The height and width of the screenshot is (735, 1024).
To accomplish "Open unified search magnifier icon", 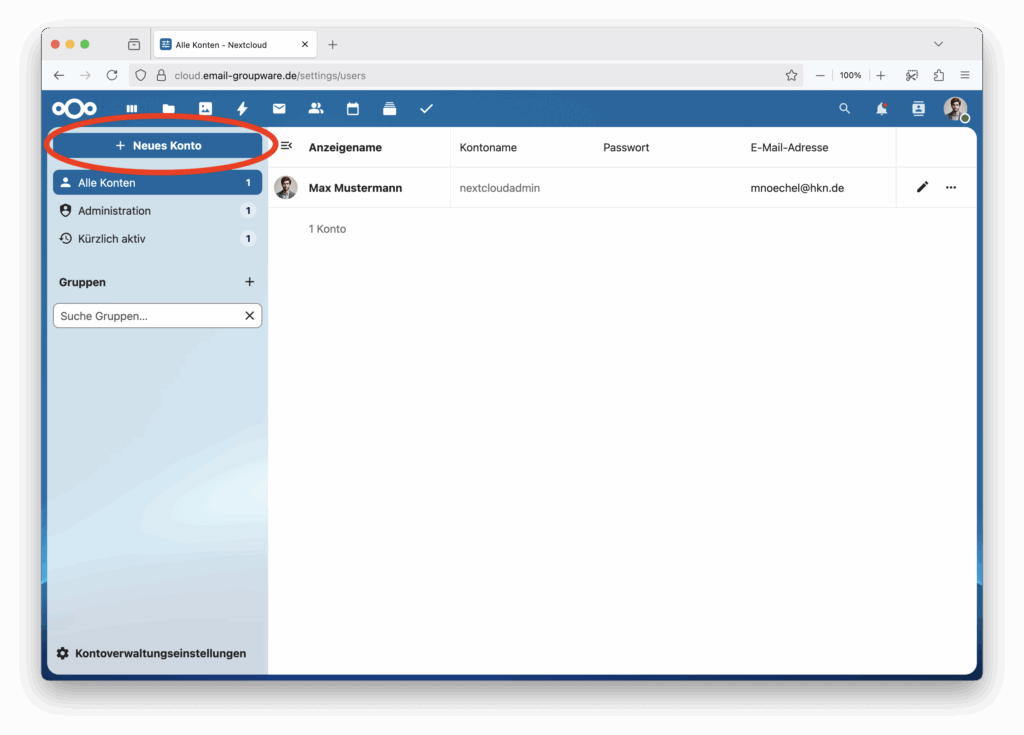I will coord(844,108).
